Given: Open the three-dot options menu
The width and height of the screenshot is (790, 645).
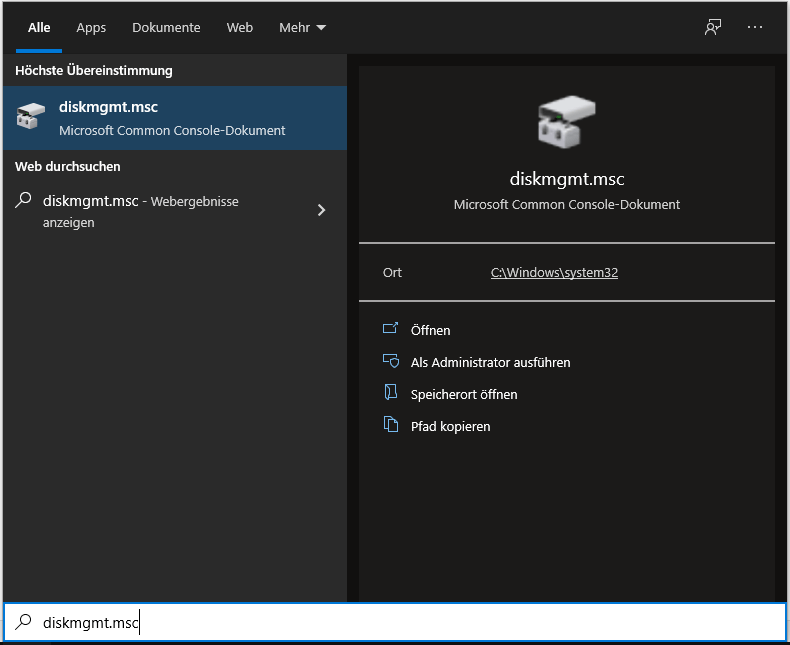Looking at the screenshot, I should click(x=755, y=28).
